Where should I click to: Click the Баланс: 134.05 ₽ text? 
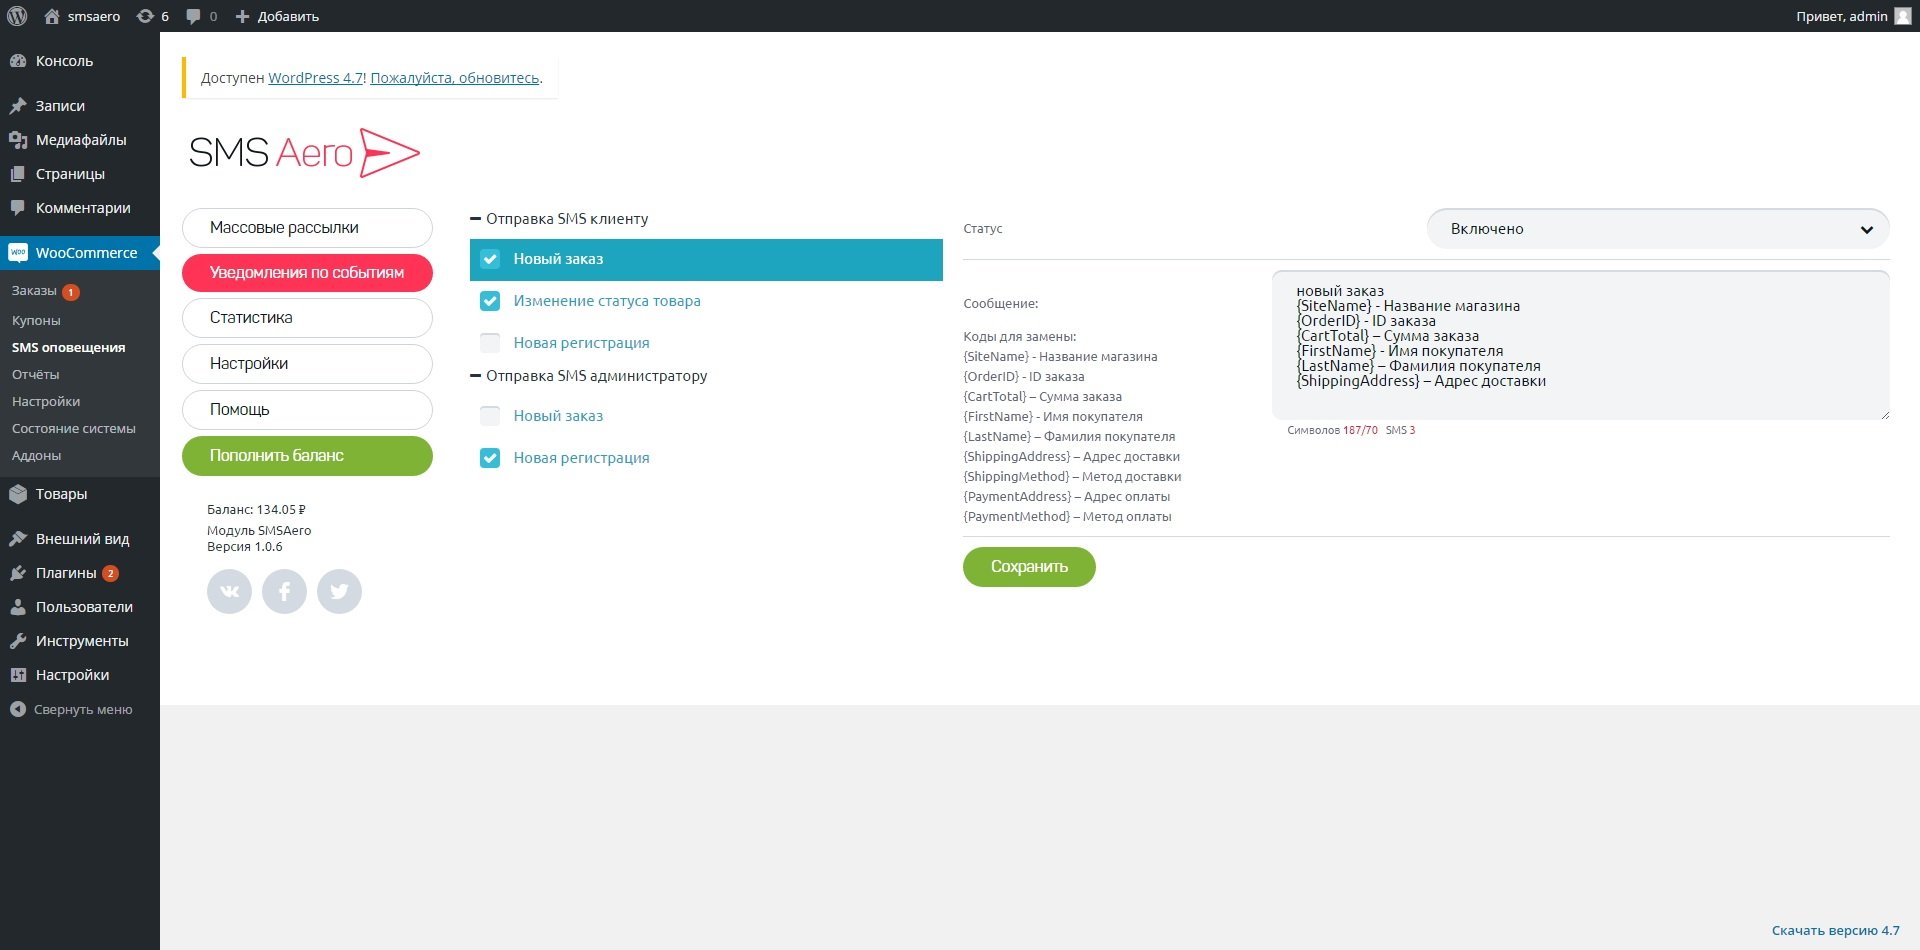pyautogui.click(x=256, y=510)
